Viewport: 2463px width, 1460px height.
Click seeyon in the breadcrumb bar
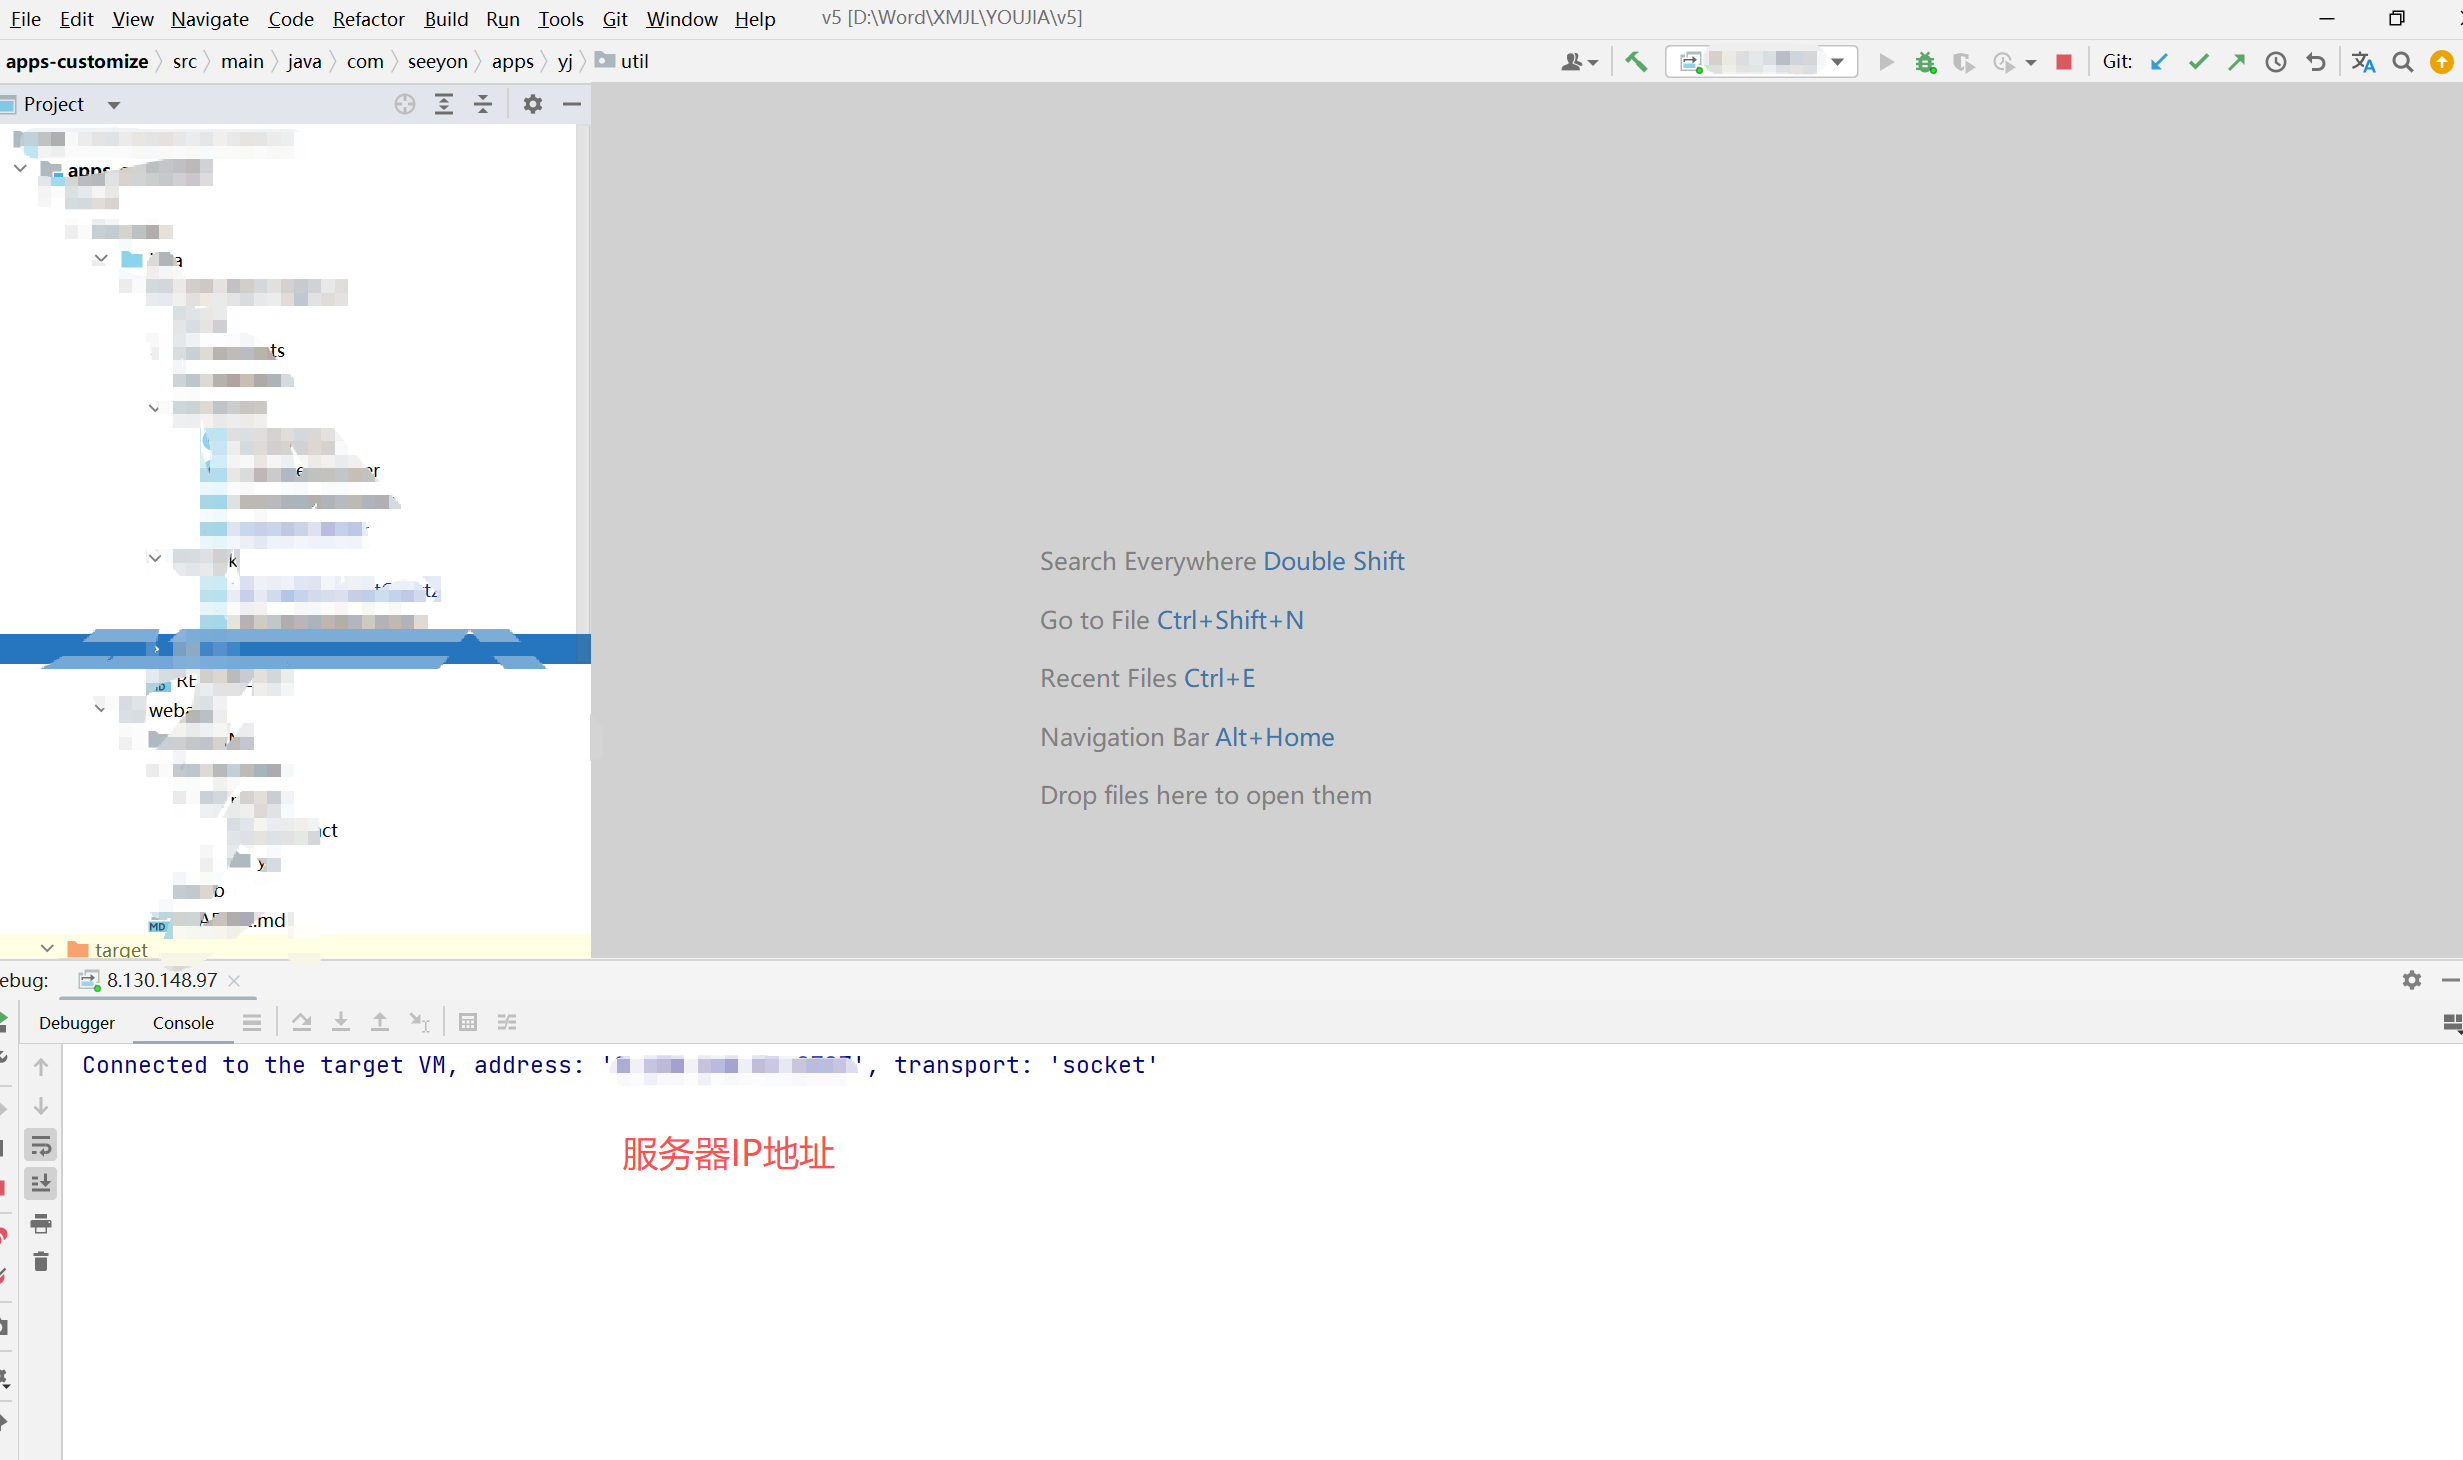437,62
